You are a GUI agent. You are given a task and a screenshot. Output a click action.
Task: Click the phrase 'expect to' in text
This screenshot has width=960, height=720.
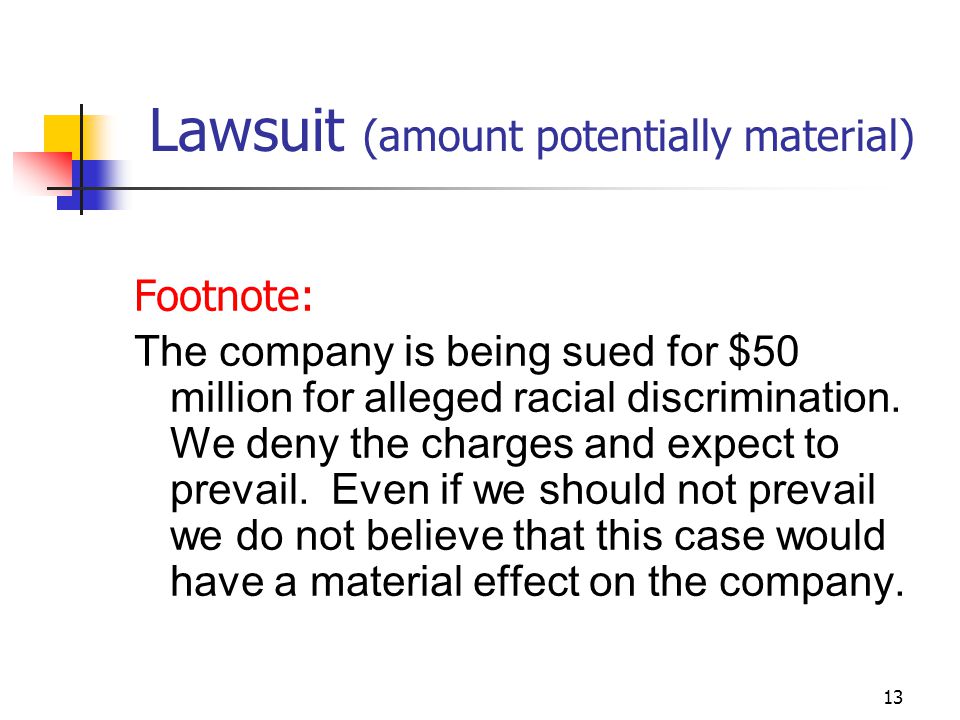pyautogui.click(x=752, y=446)
